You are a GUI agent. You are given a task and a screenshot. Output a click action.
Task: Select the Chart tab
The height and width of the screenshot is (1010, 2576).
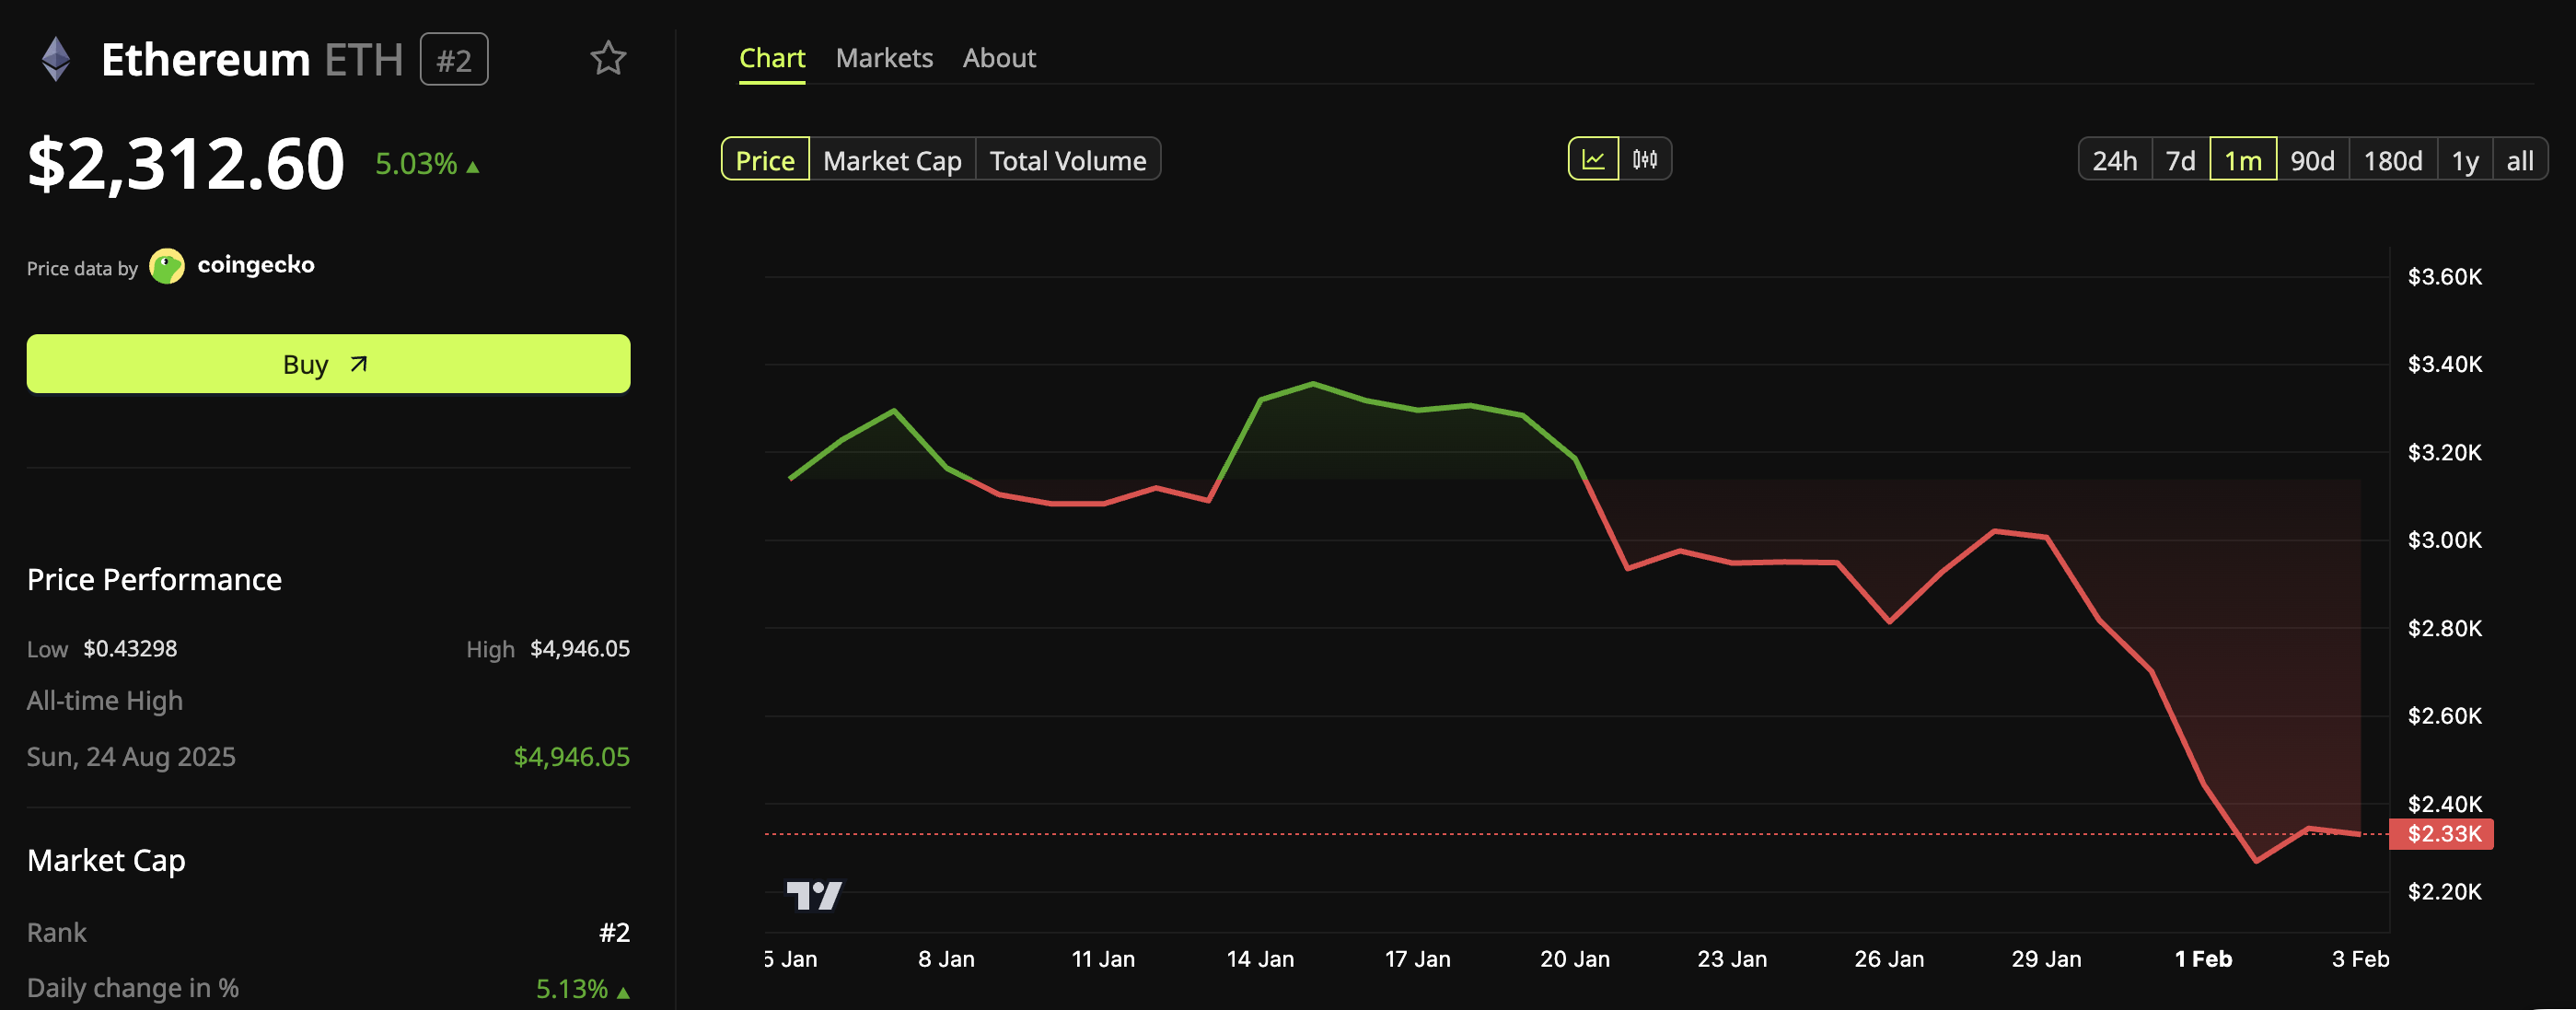(x=772, y=58)
